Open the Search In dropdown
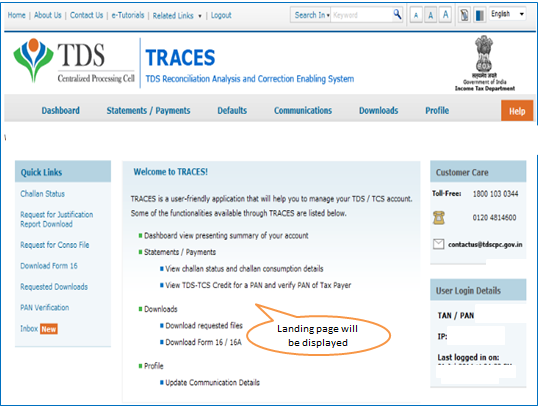The image size is (538, 410). click(312, 15)
